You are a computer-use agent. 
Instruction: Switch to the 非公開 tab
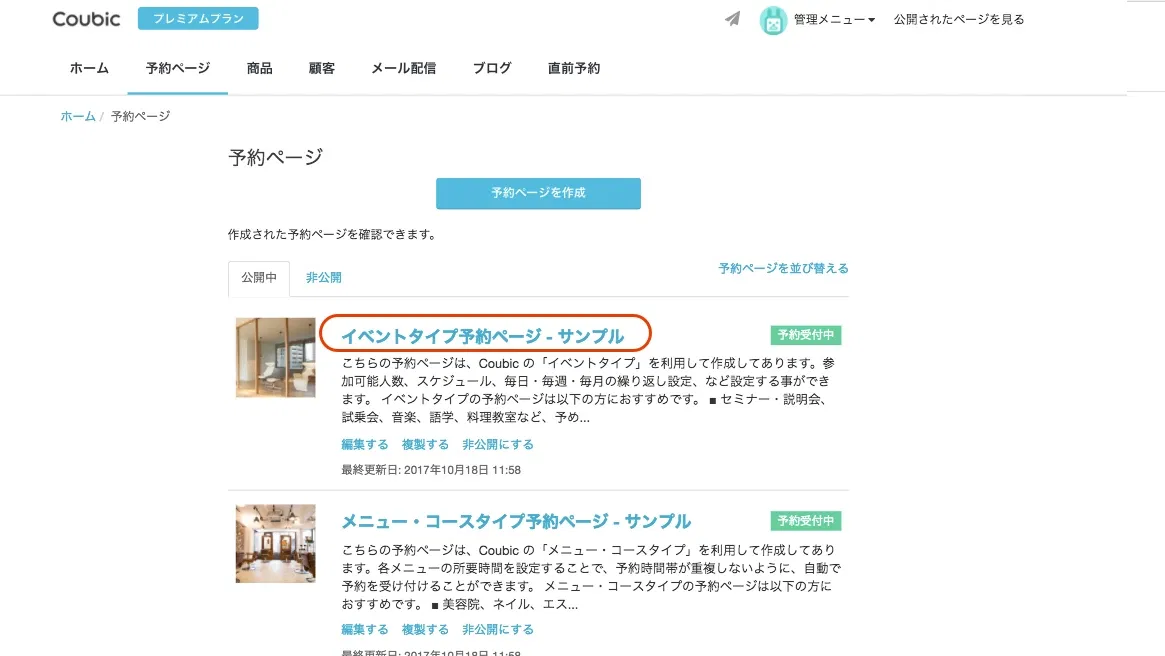(322, 277)
